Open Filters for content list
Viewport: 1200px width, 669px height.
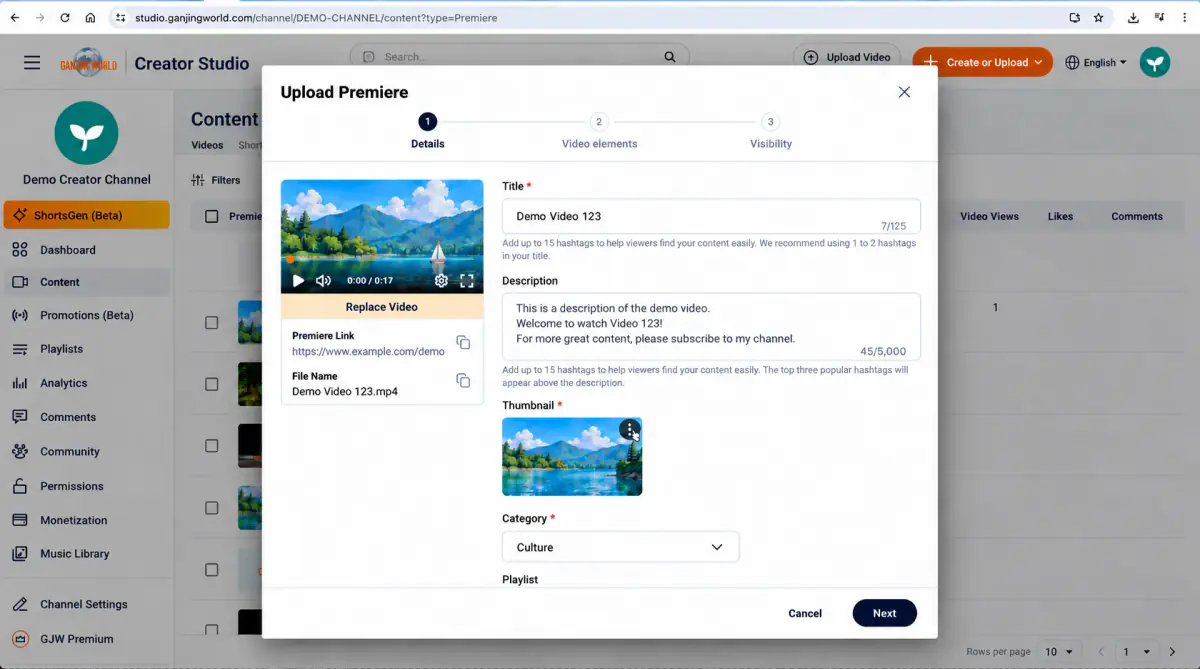[x=216, y=180]
